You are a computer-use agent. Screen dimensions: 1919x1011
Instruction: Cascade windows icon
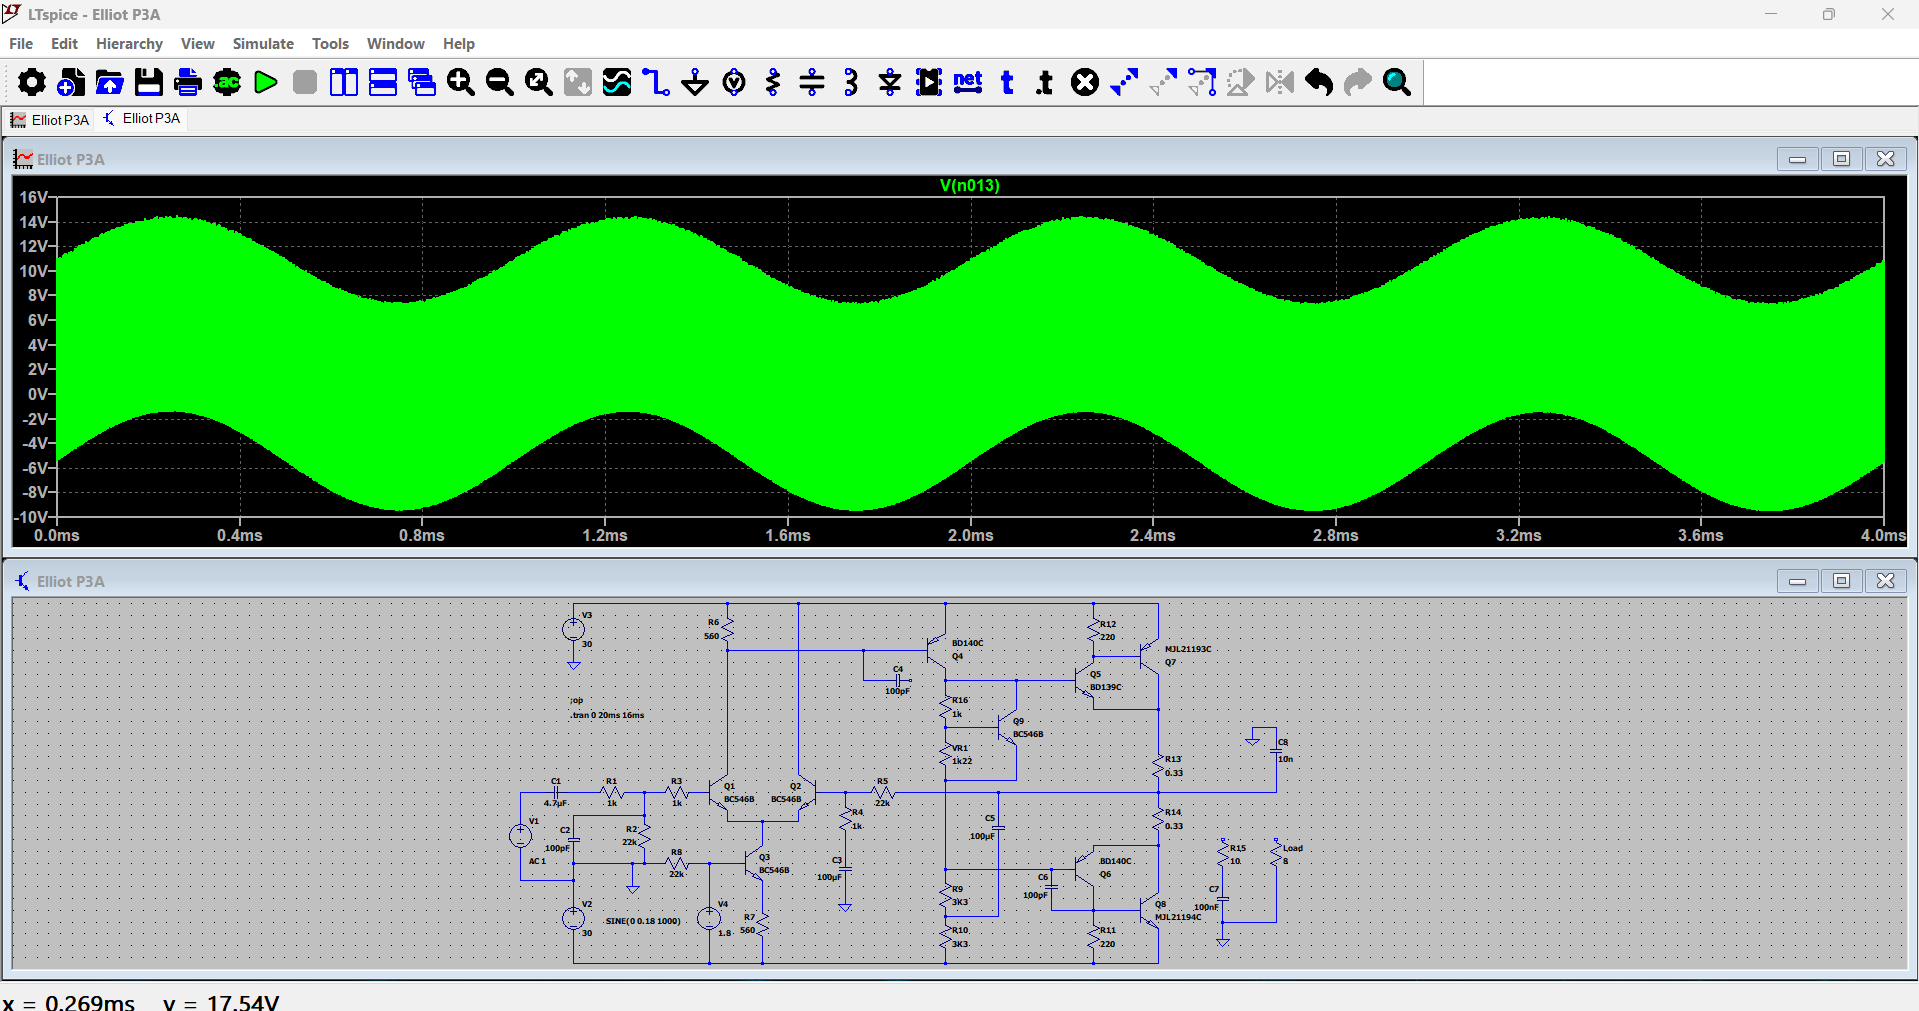[422, 82]
